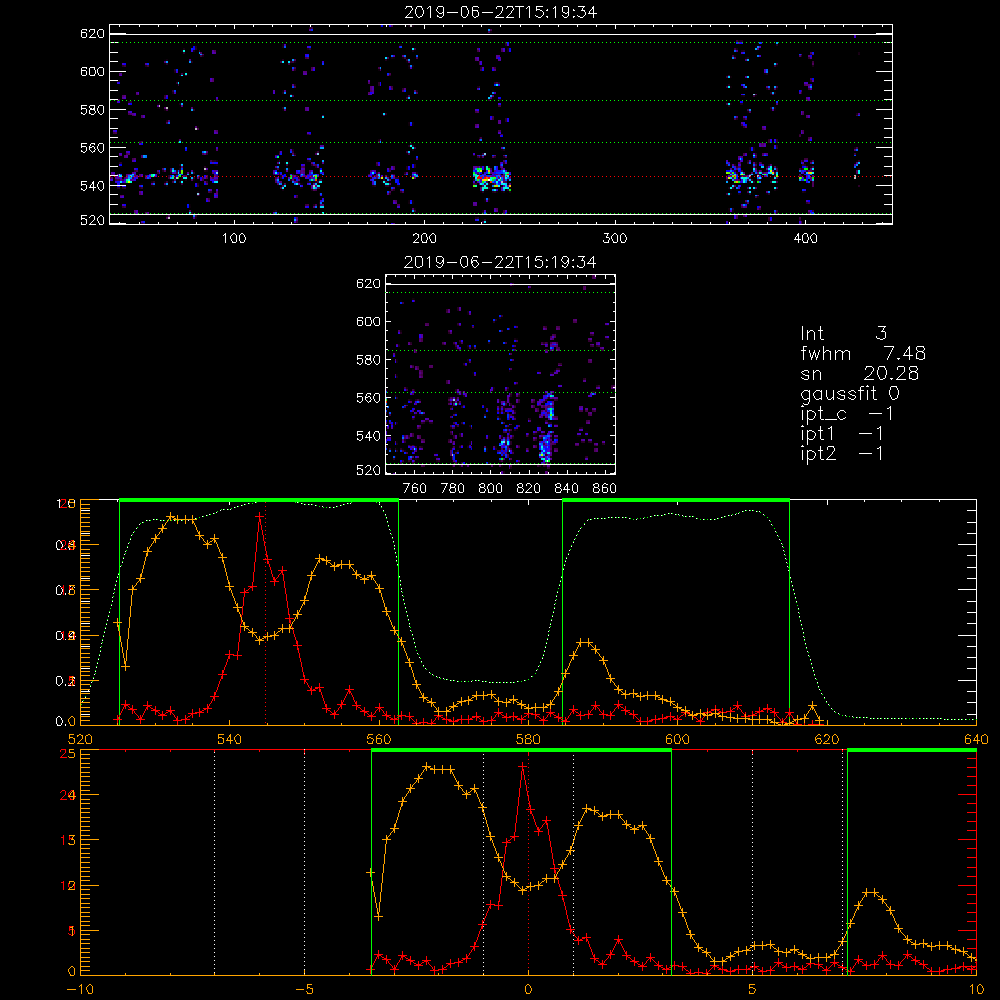1000x1000 pixels.
Task: Select the 'ipt1 -1' line
Action: coord(842,434)
